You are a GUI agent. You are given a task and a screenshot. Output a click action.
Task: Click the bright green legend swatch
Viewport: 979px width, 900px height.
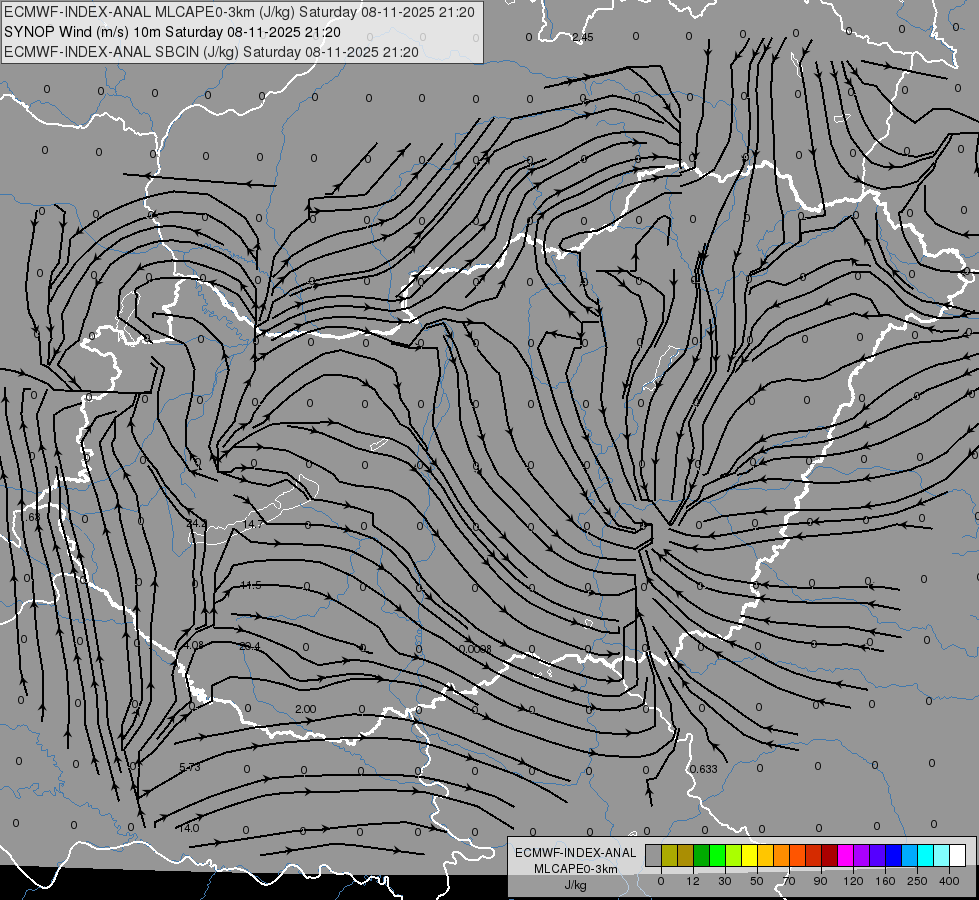pos(718,855)
